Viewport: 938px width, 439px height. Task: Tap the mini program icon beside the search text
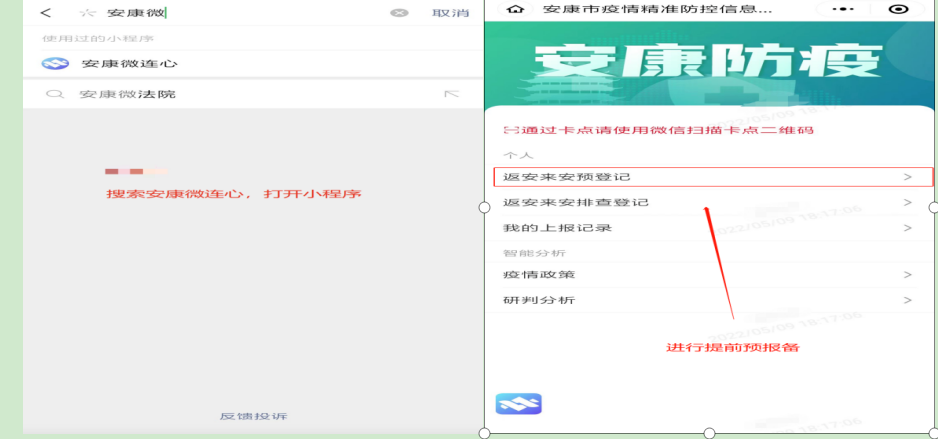(88, 13)
